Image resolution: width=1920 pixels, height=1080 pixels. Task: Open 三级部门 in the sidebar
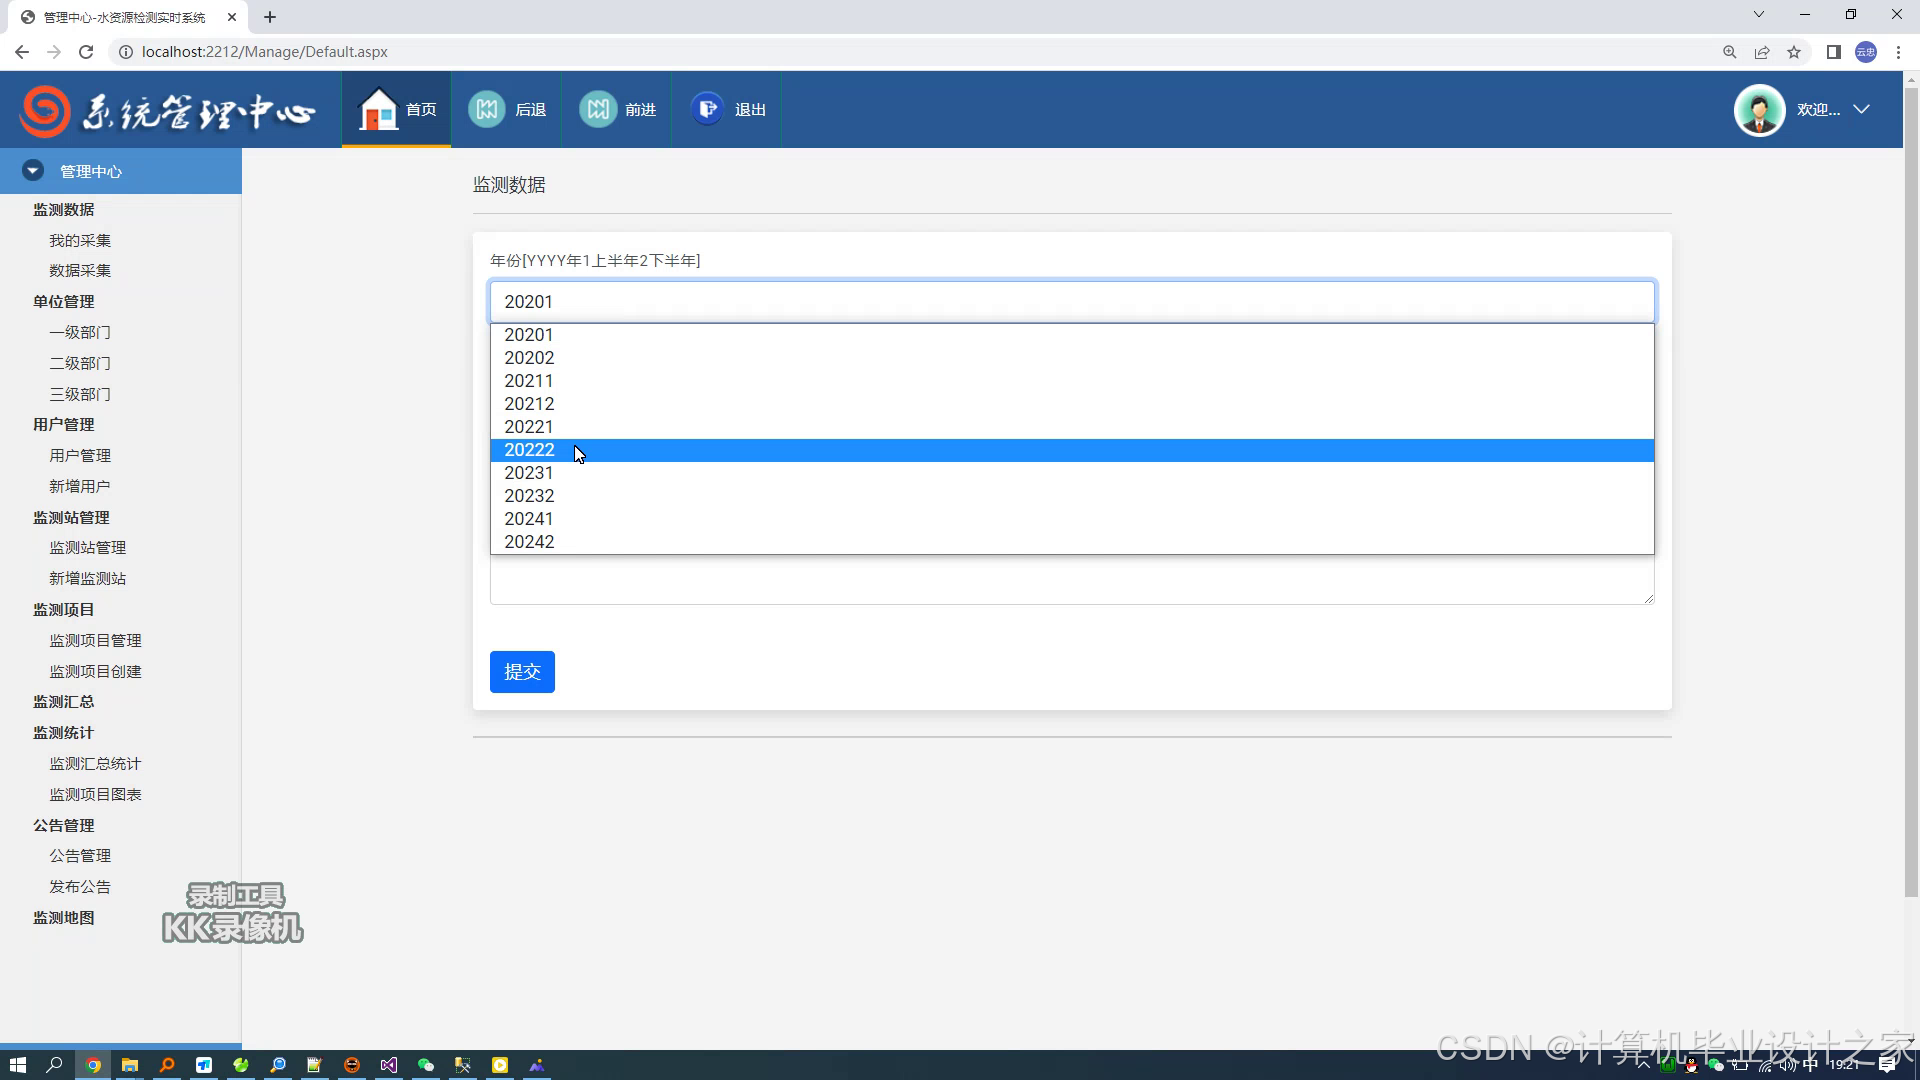click(80, 395)
